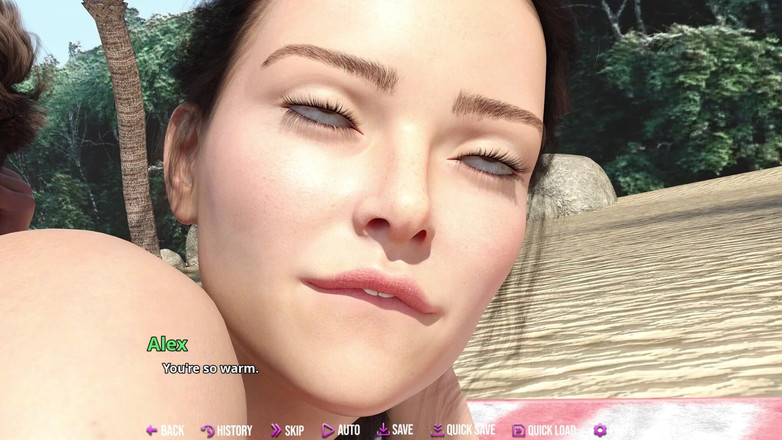Click the Auto play triangle icon
This screenshot has width=782, height=440.
327,431
